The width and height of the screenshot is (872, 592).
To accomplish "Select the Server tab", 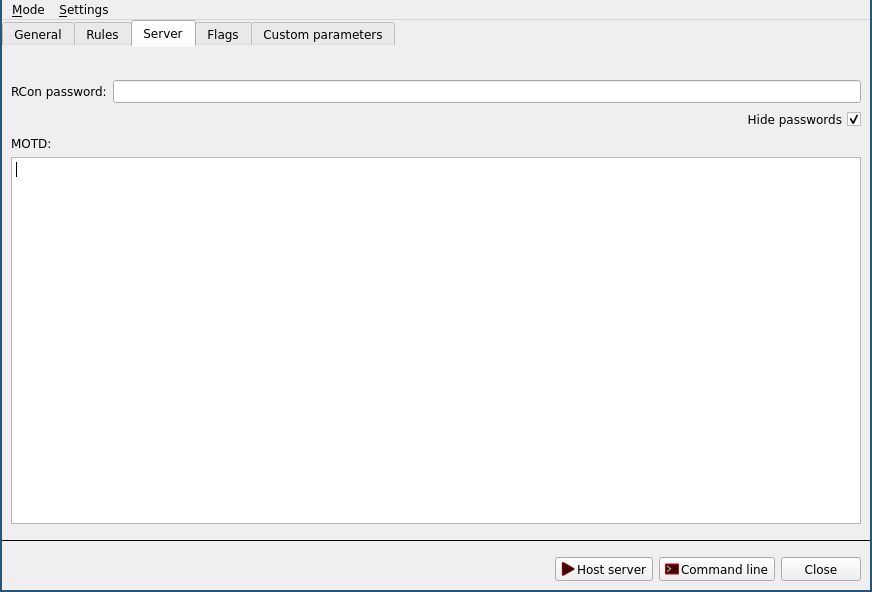I will [x=163, y=33].
